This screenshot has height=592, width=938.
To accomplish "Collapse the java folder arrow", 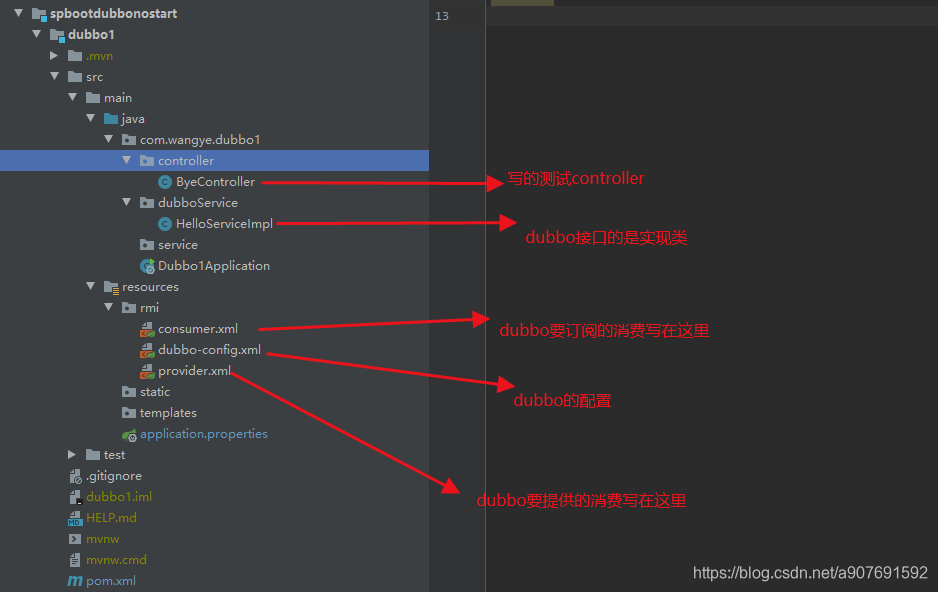I will (90, 118).
